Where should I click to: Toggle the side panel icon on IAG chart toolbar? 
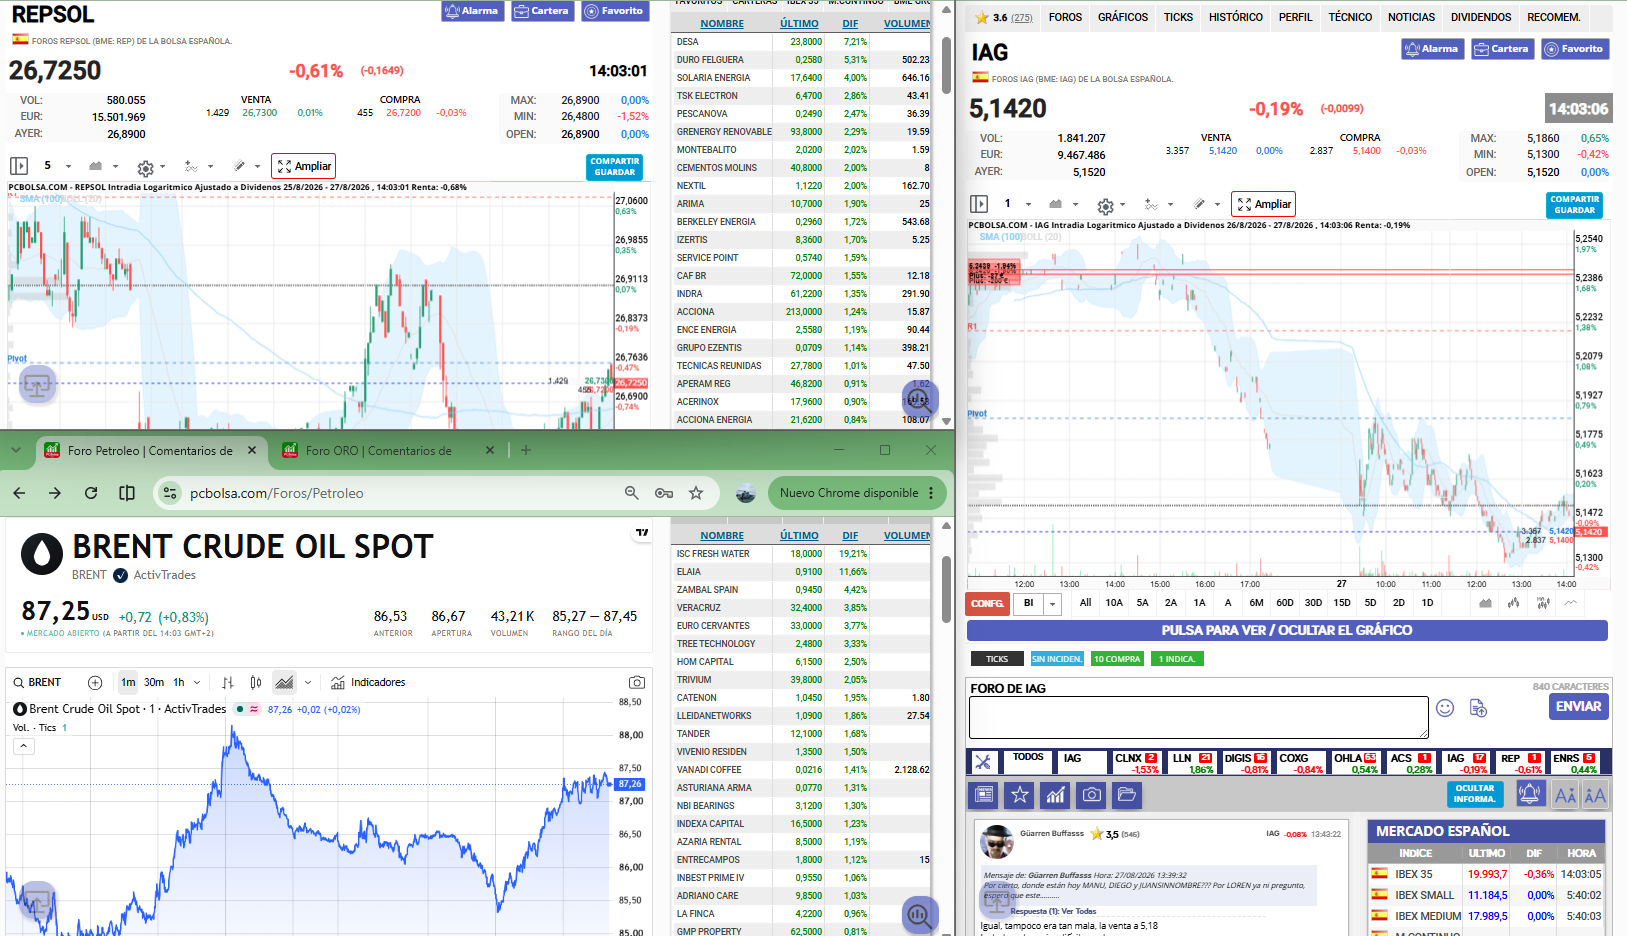click(979, 204)
